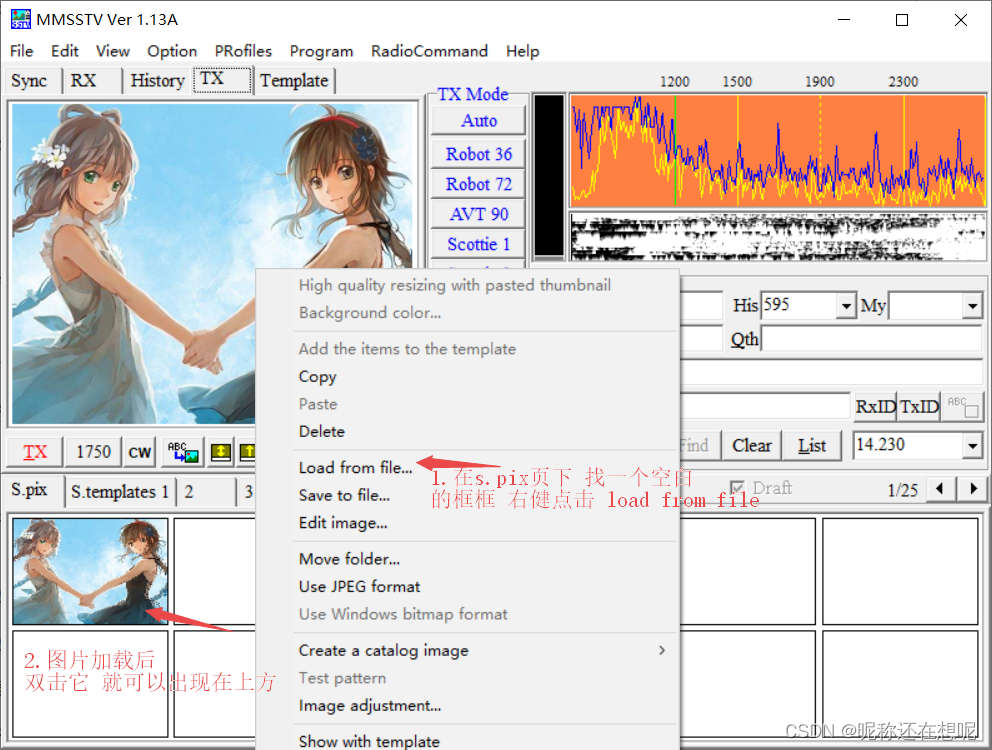The height and width of the screenshot is (750, 992).
Task: Click the Qth input field
Action: (871, 339)
